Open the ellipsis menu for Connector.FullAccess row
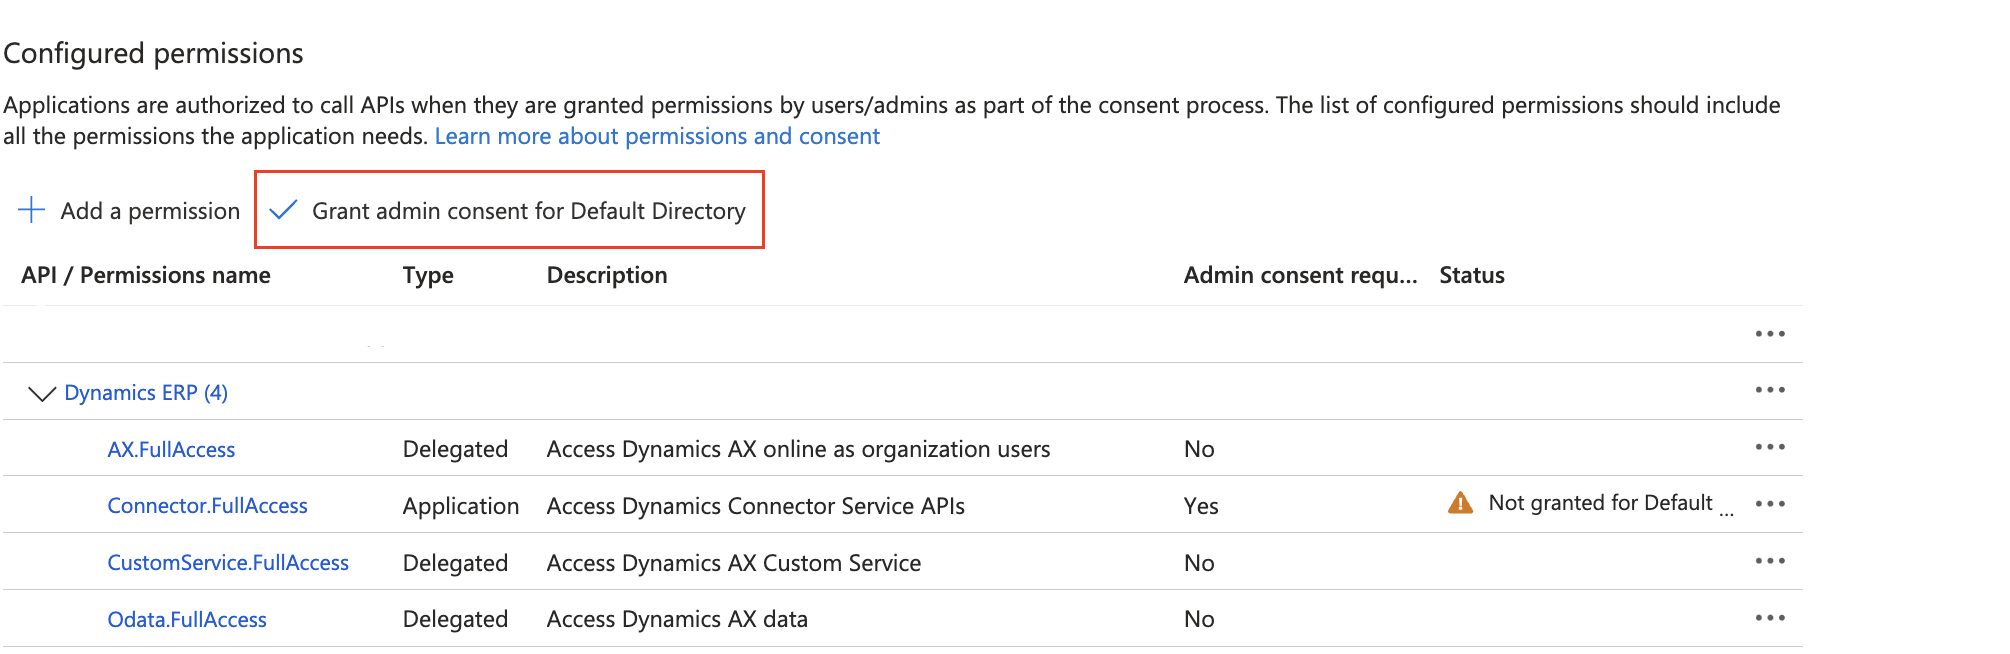The height and width of the screenshot is (654, 2010). point(1770,504)
